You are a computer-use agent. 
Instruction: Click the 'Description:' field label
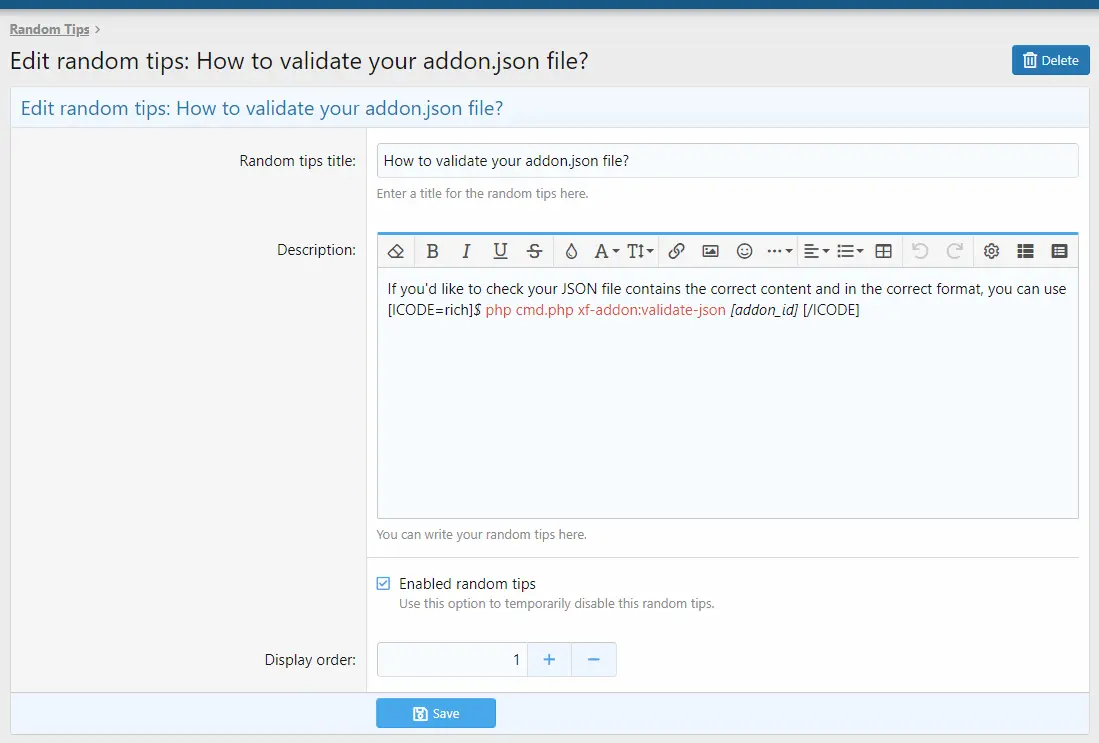pyautogui.click(x=316, y=250)
